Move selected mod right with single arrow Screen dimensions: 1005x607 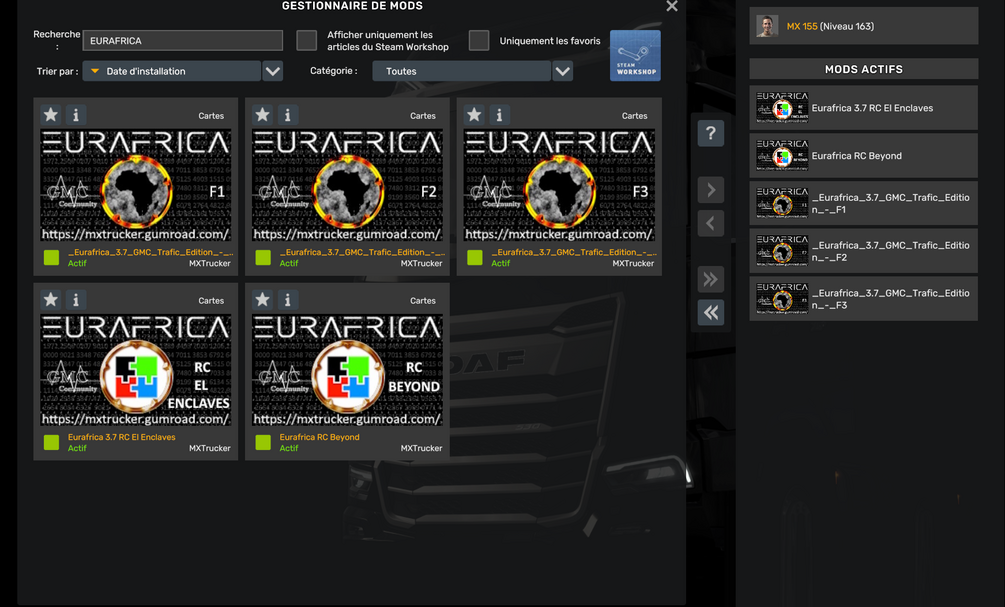[711, 190]
